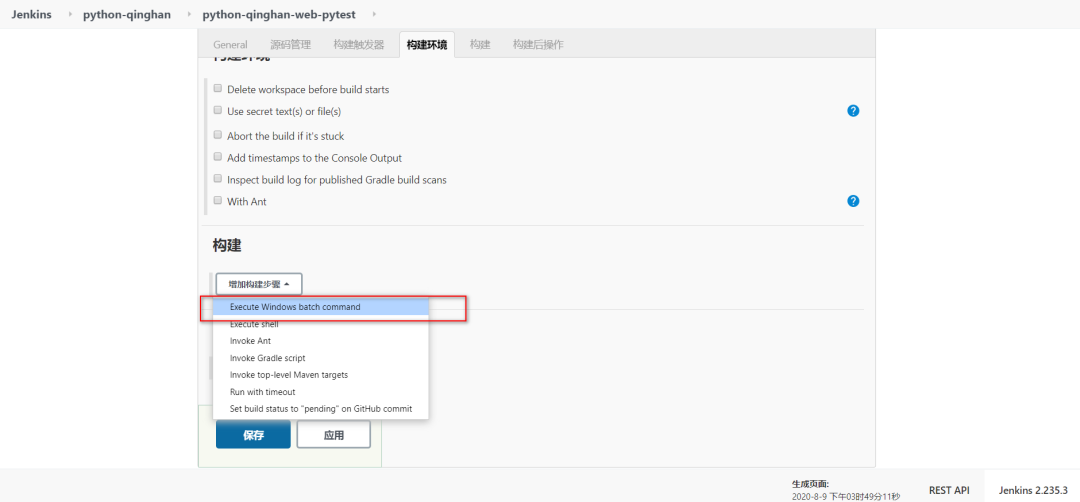Image resolution: width=1080 pixels, height=502 pixels.
Task: Open the 源码管理 tab
Action: pyautogui.click(x=290, y=45)
